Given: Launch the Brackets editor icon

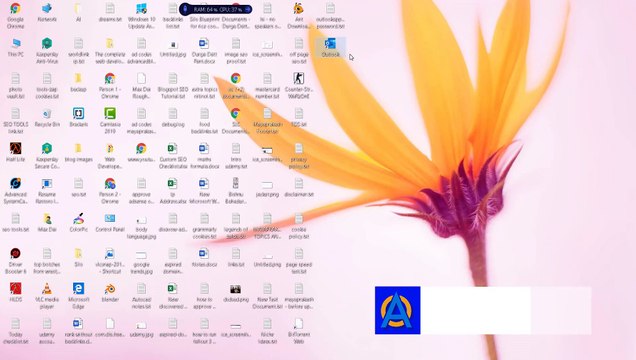Looking at the screenshot, I should (x=79, y=117).
